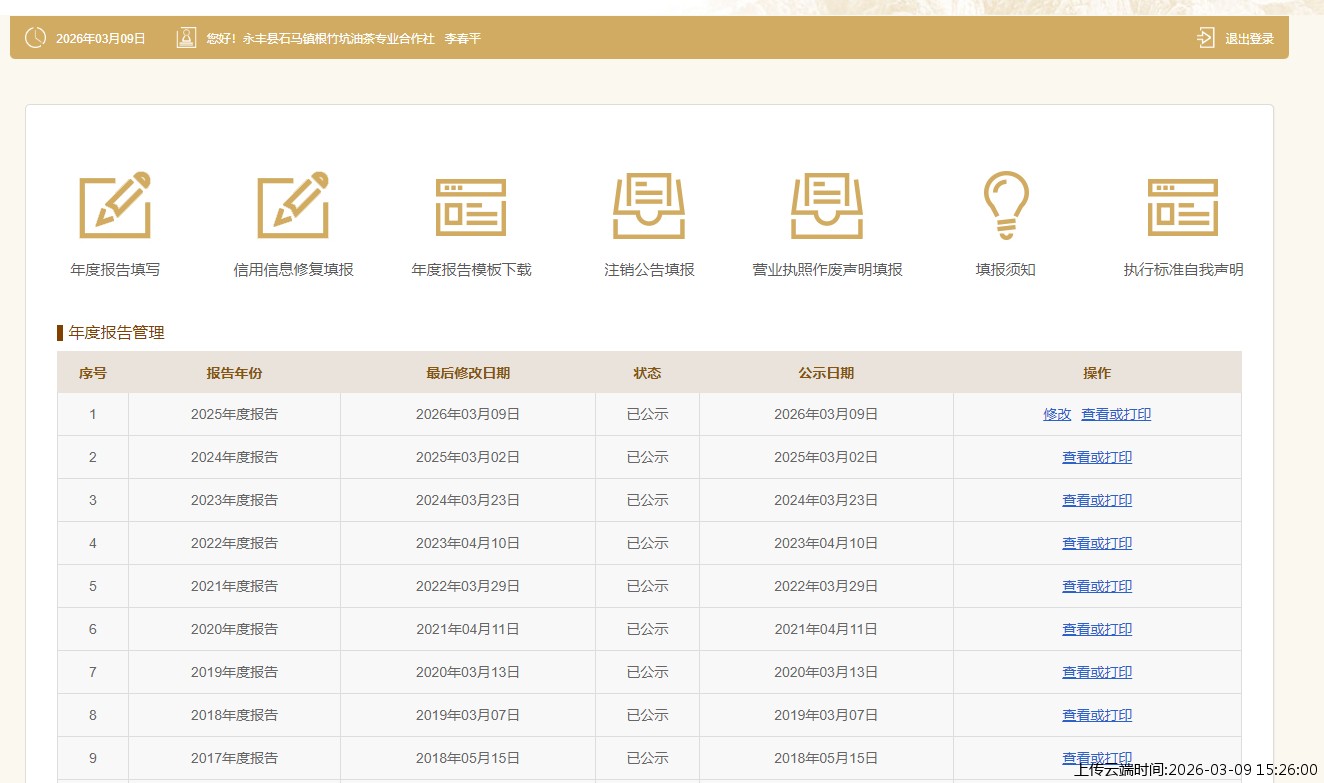Screen dimensions: 1324x783
Task: Click the user icon next to 您好
Action: (186, 38)
